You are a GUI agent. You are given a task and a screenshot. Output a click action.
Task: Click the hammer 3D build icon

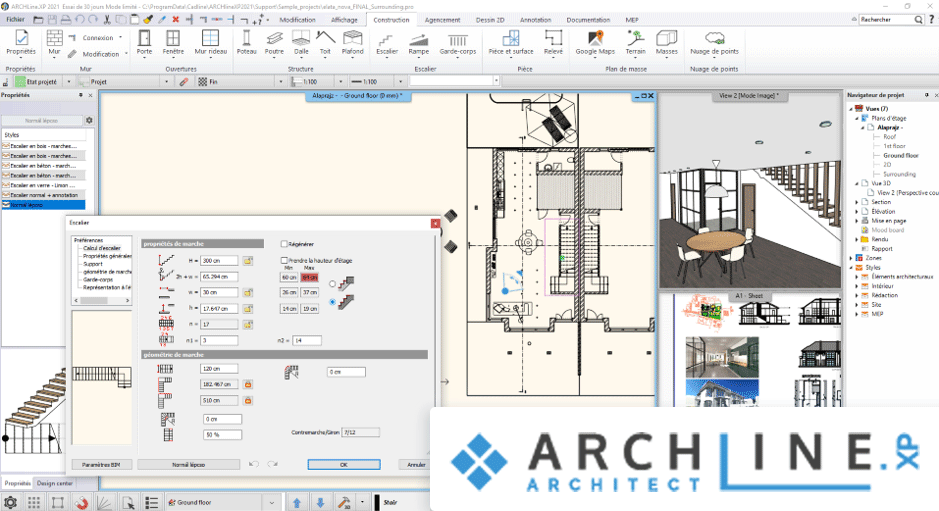344,503
